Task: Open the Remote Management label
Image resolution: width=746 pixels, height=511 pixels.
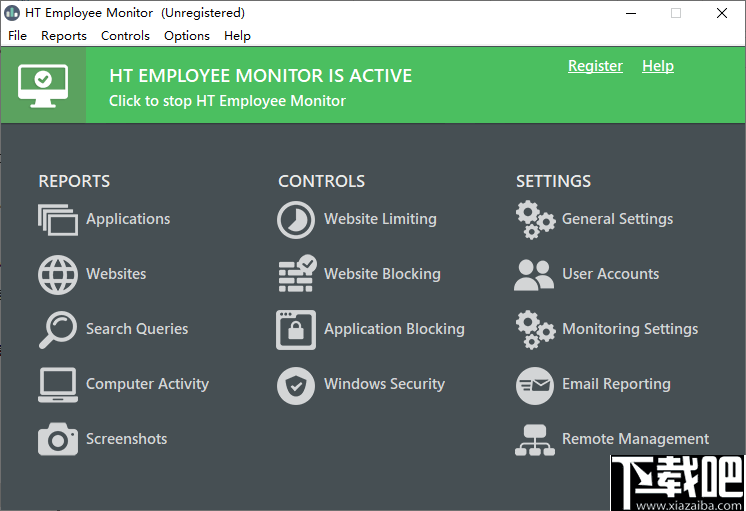Action: pos(636,439)
